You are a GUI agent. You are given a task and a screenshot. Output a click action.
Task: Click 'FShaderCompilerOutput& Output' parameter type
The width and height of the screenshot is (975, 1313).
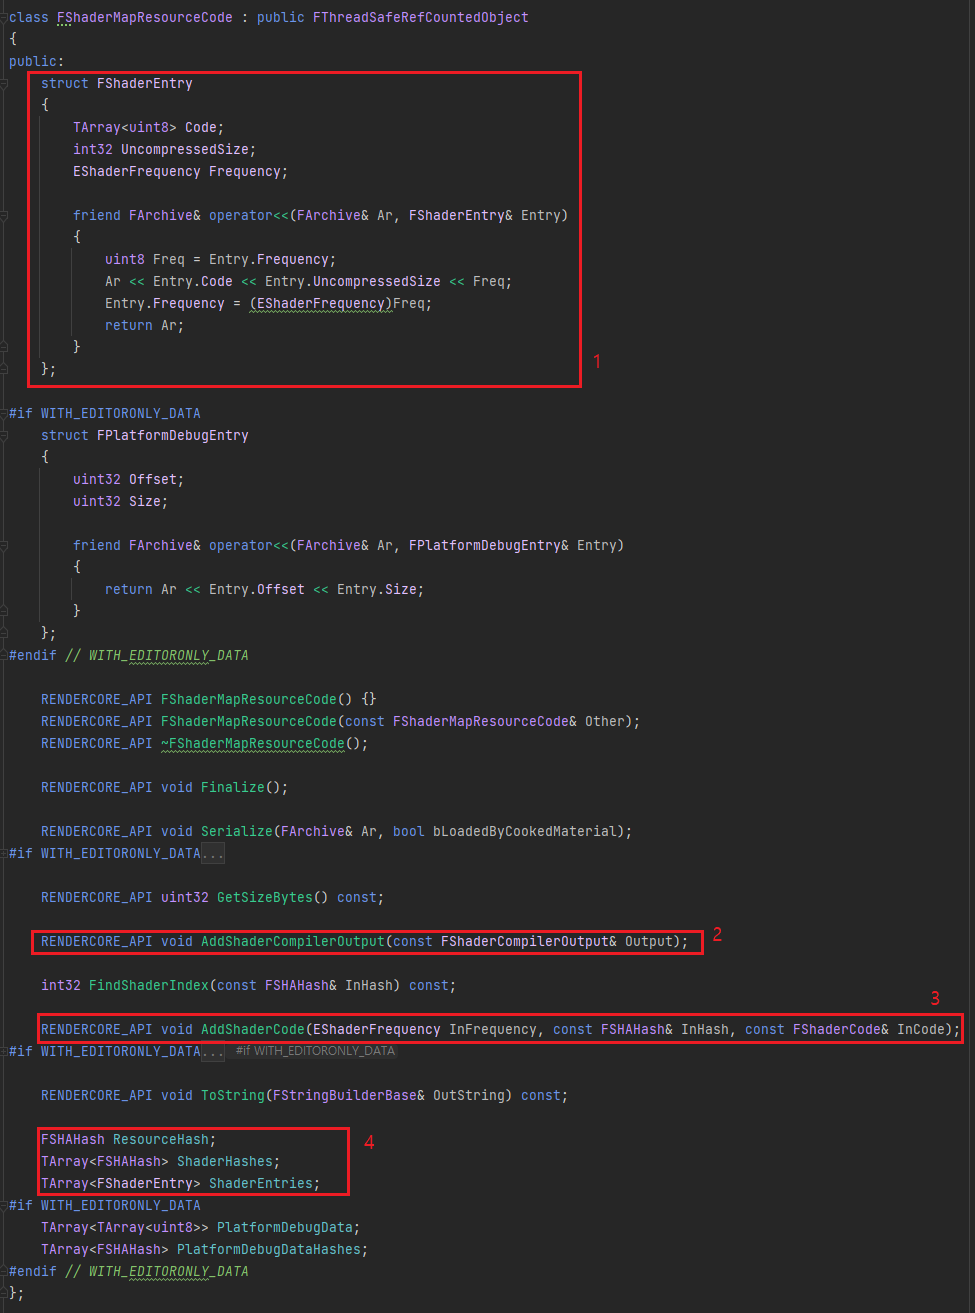(557, 941)
